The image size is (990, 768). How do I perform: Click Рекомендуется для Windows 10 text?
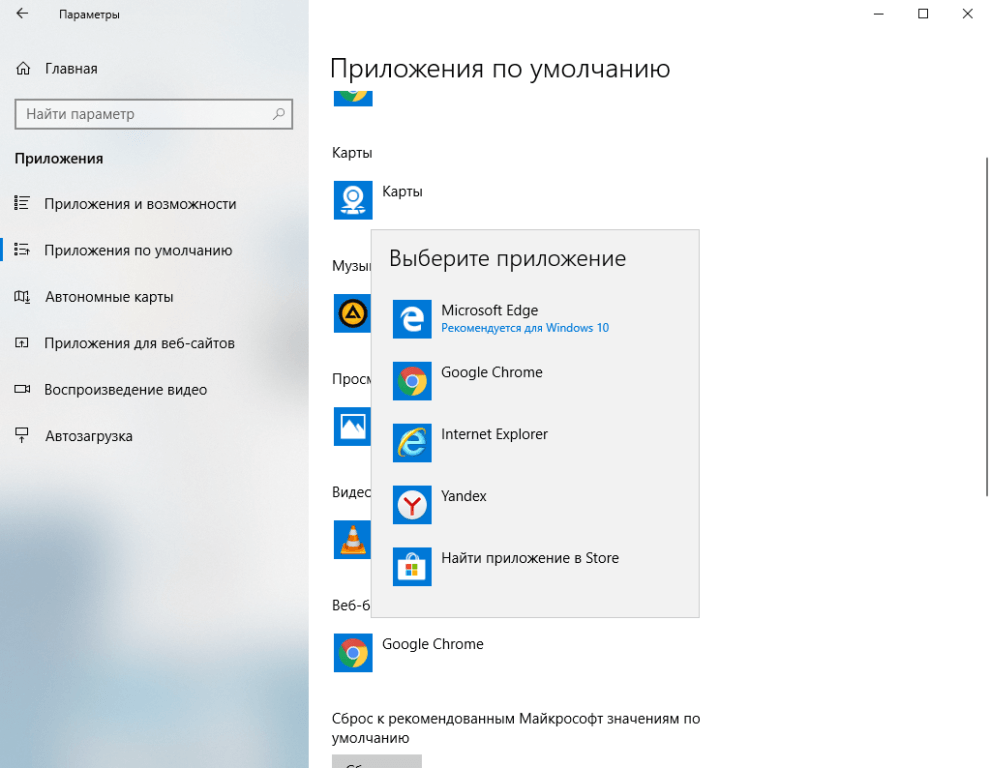[x=525, y=328]
